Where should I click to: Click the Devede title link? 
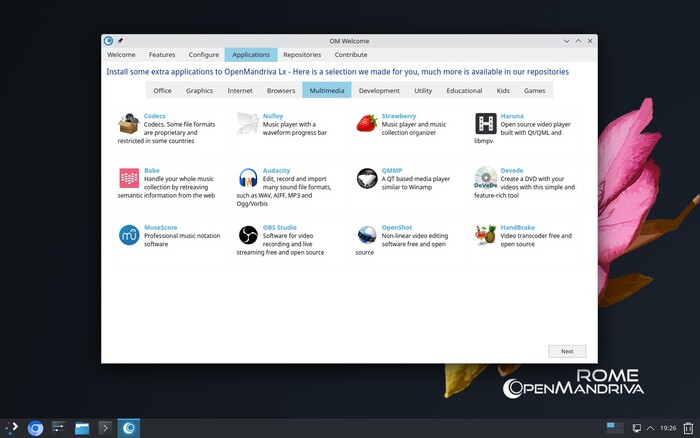(x=512, y=171)
